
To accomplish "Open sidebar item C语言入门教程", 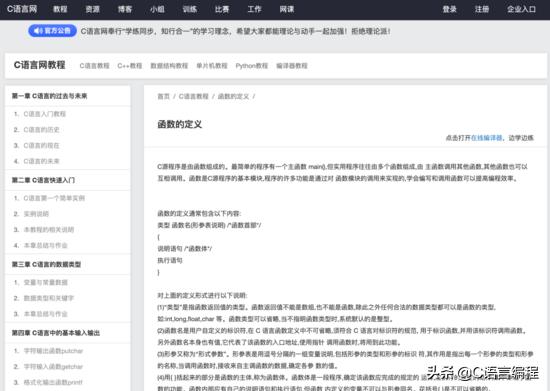I will 45,114.
